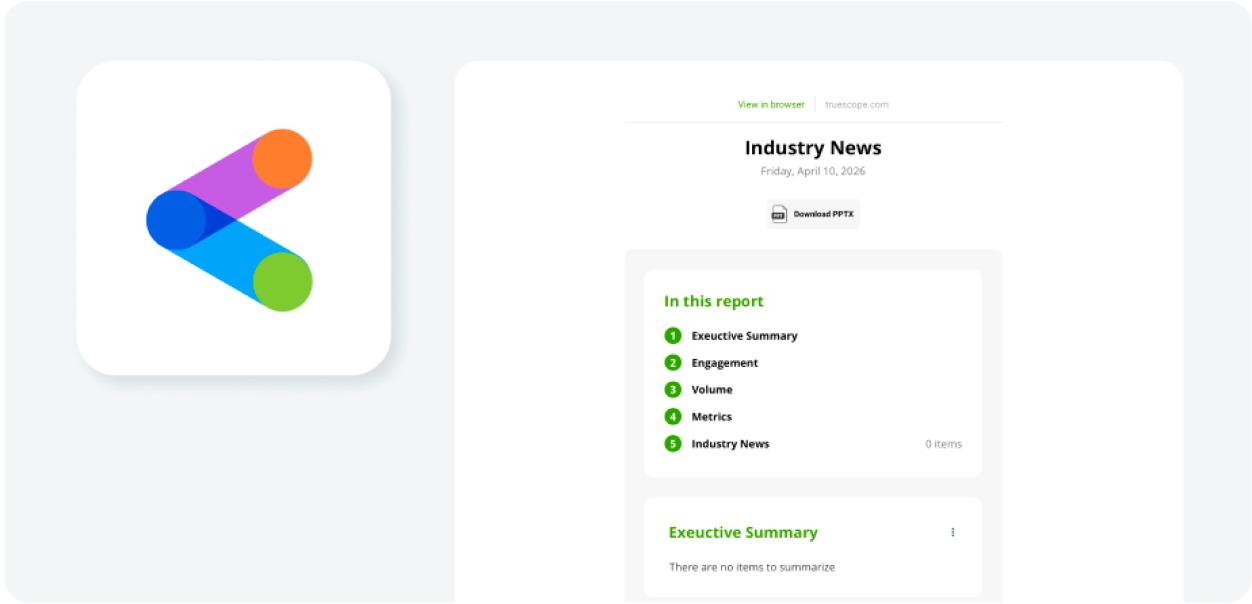Click the green number 1 badge

pyautogui.click(x=673, y=336)
